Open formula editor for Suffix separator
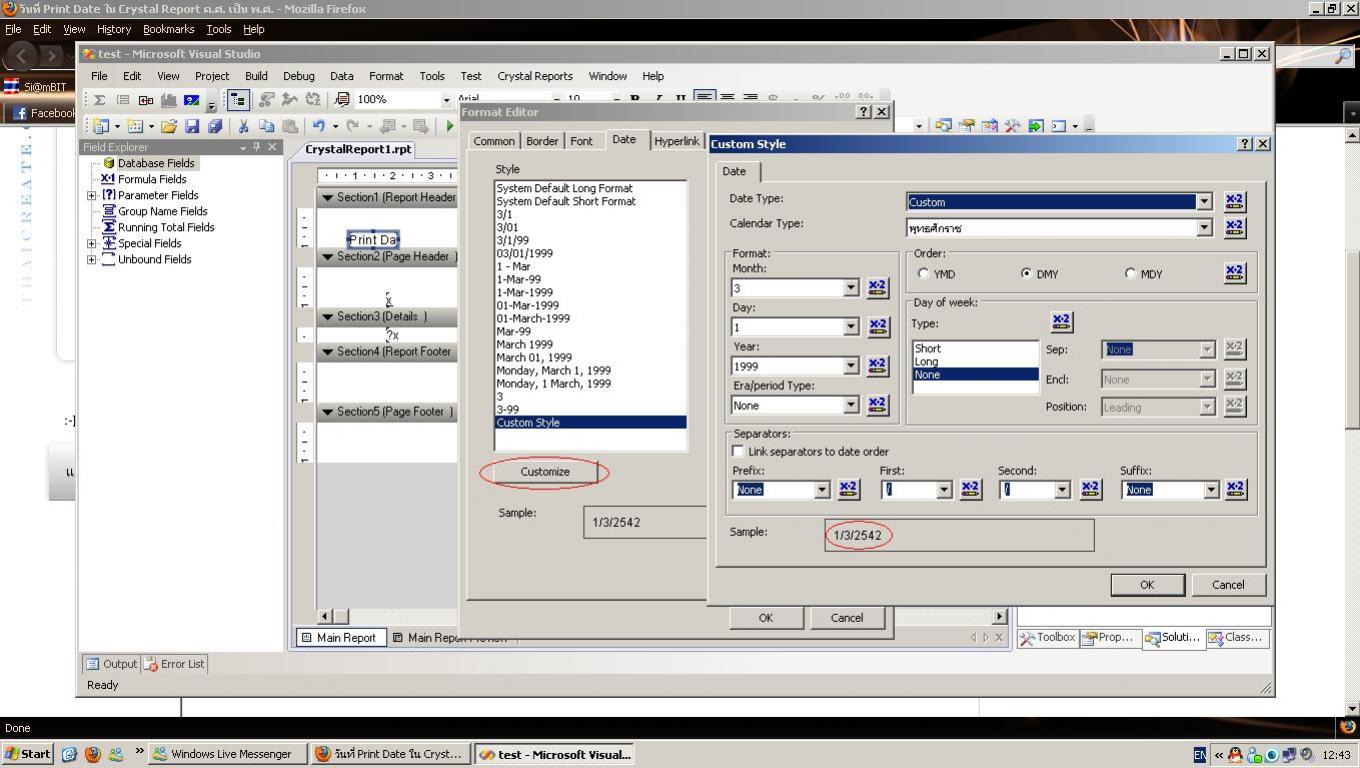The image size is (1360, 768). pos(1236,489)
